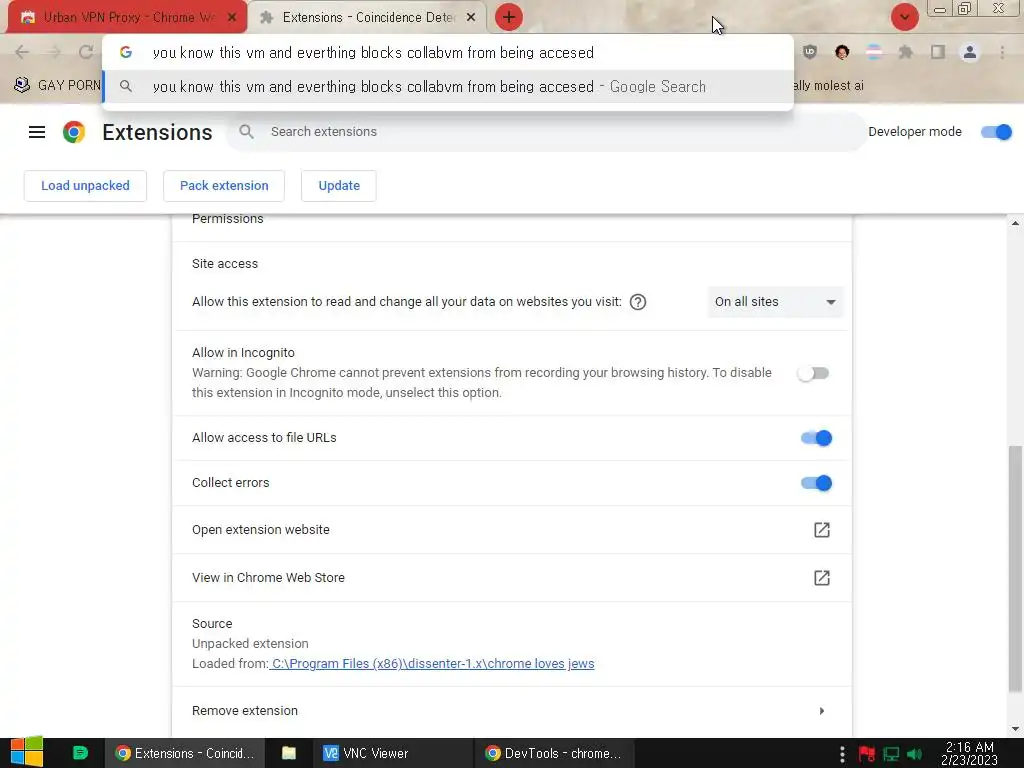Viewport: 1024px width, 768px height.
Task: Click the help question mark next to site access
Action: pos(638,302)
